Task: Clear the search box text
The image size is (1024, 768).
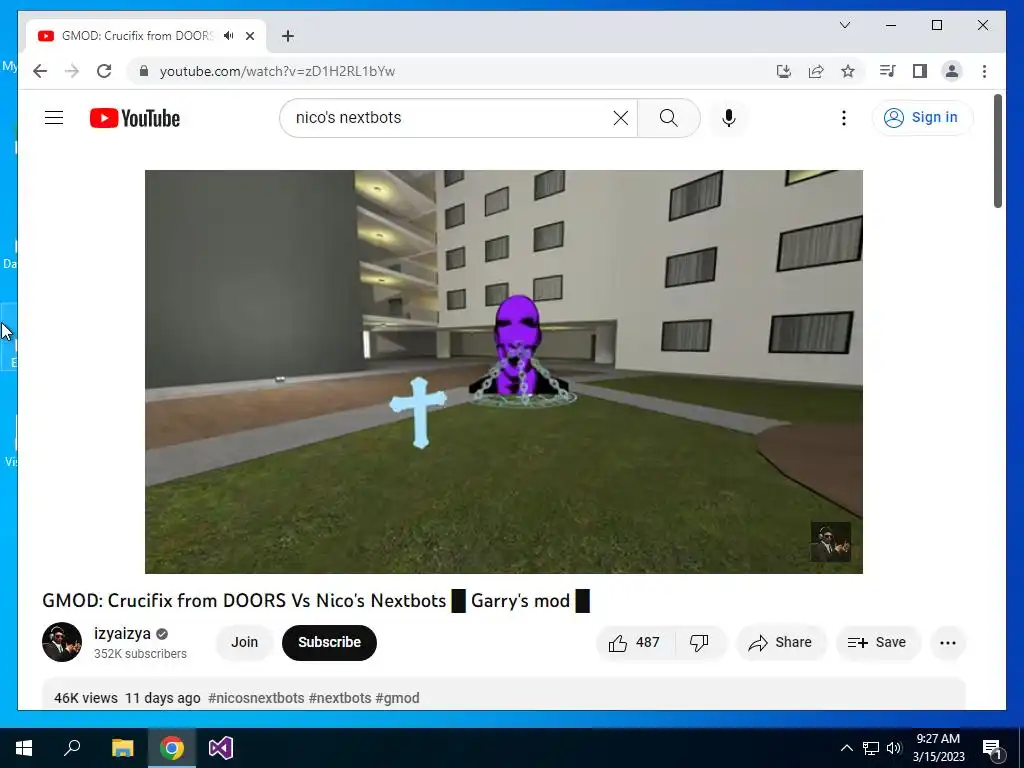Action: point(620,118)
